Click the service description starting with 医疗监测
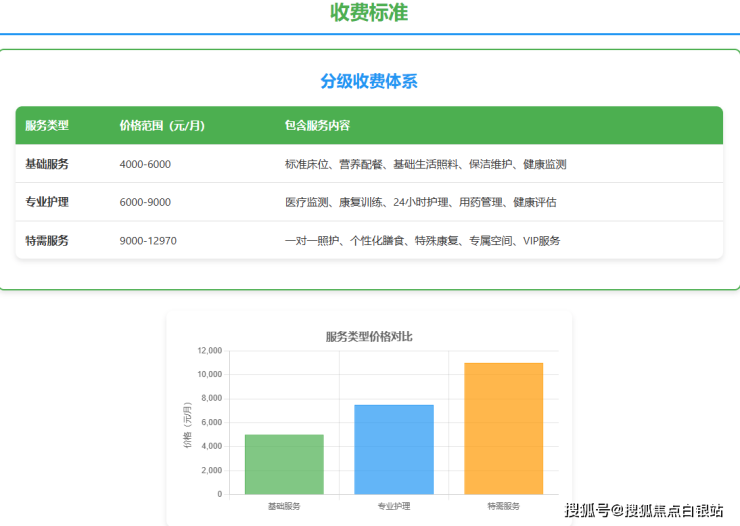The image size is (740, 526). [420, 202]
